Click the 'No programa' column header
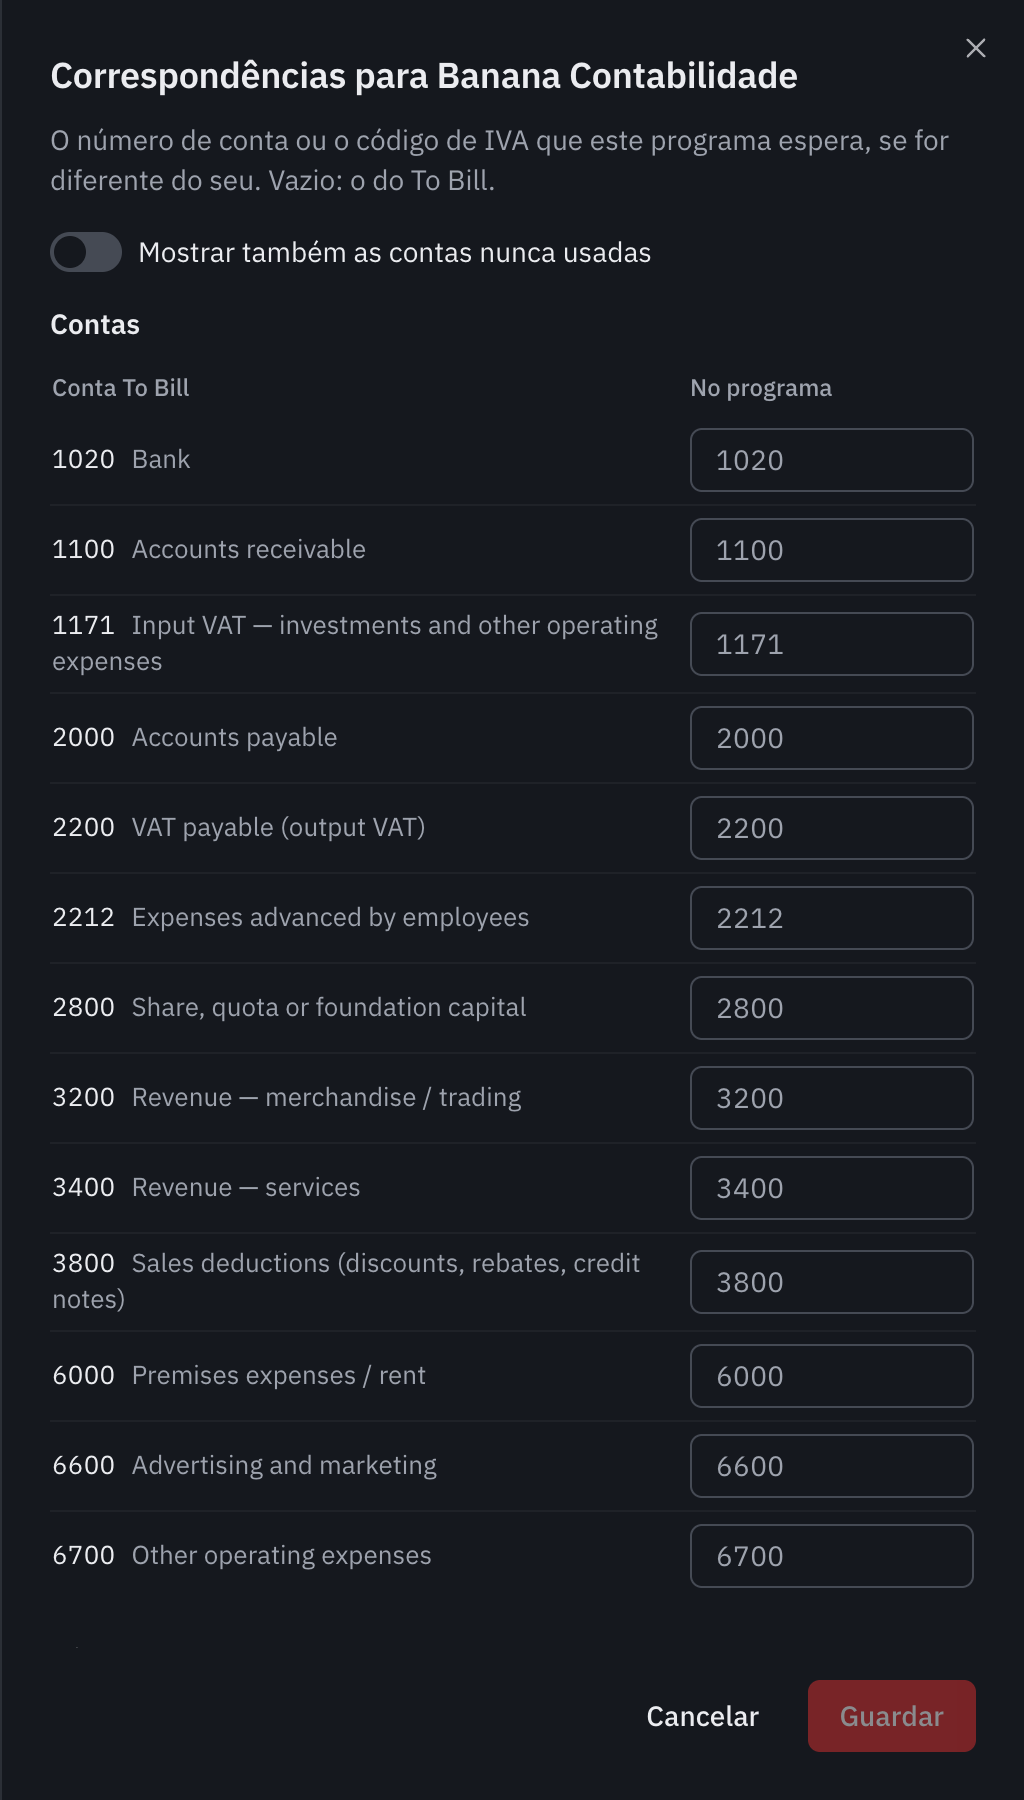Screen dimensions: 1024x1800 click(761, 388)
